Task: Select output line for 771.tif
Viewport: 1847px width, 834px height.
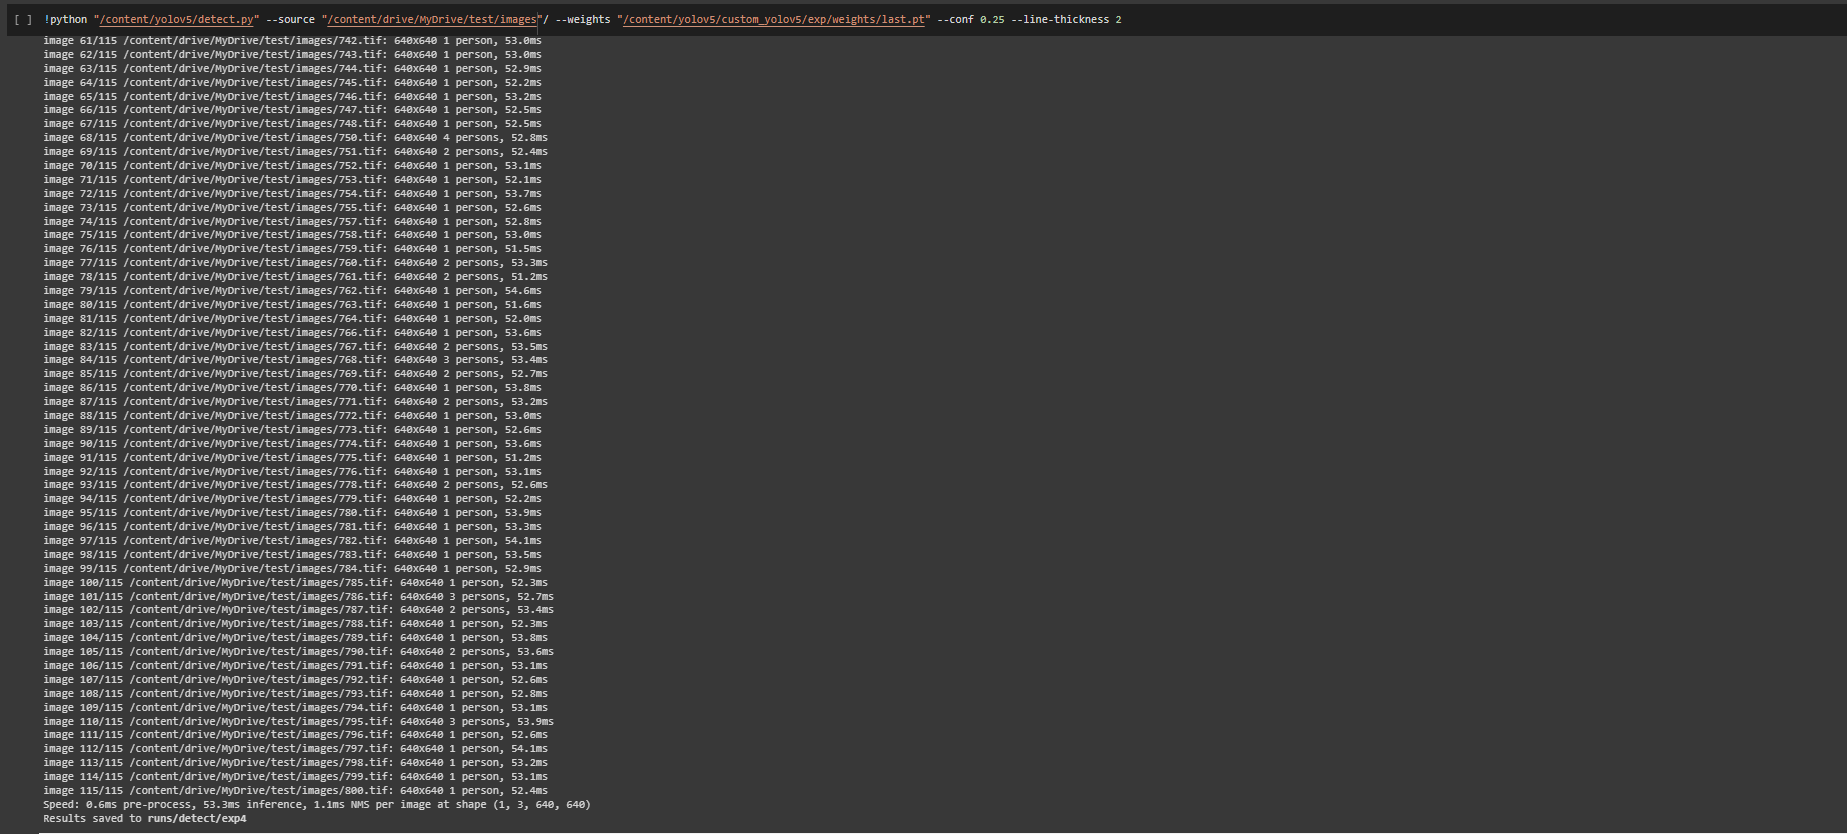Action: pos(295,402)
